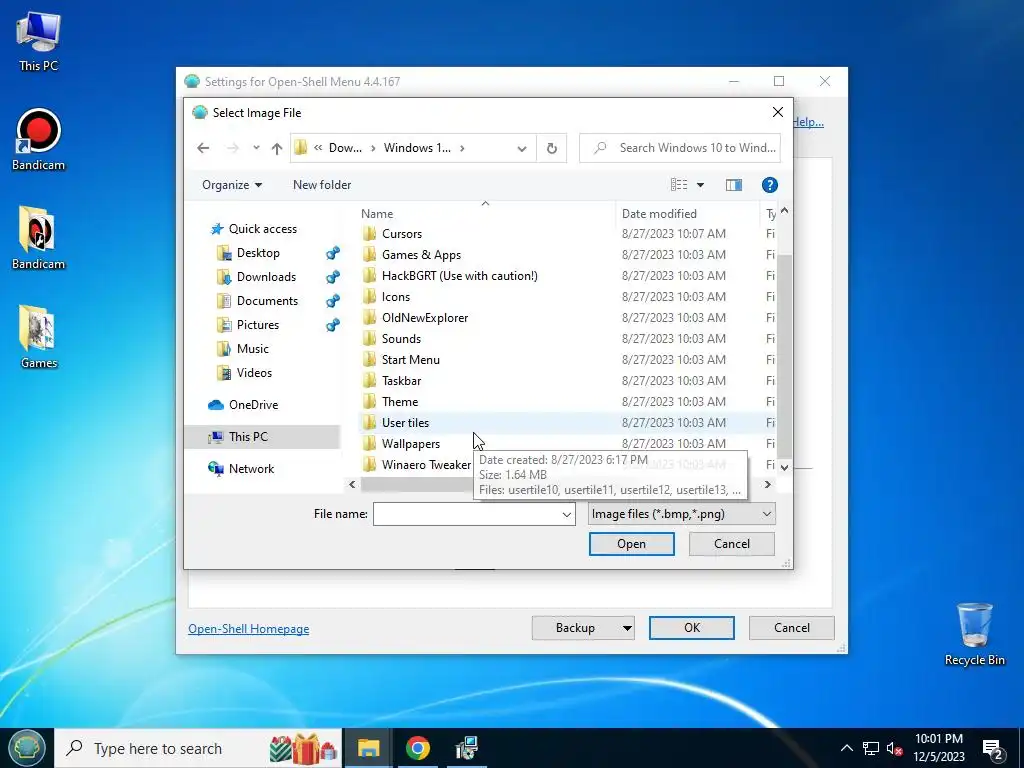Click the Backup dropdown button
This screenshot has width=1024, height=768.
583,628
